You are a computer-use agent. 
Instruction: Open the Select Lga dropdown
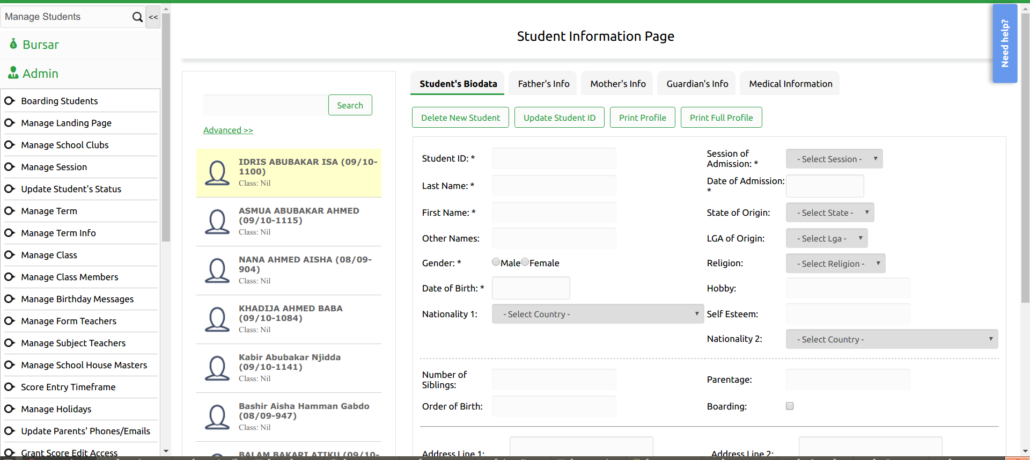[x=826, y=239]
